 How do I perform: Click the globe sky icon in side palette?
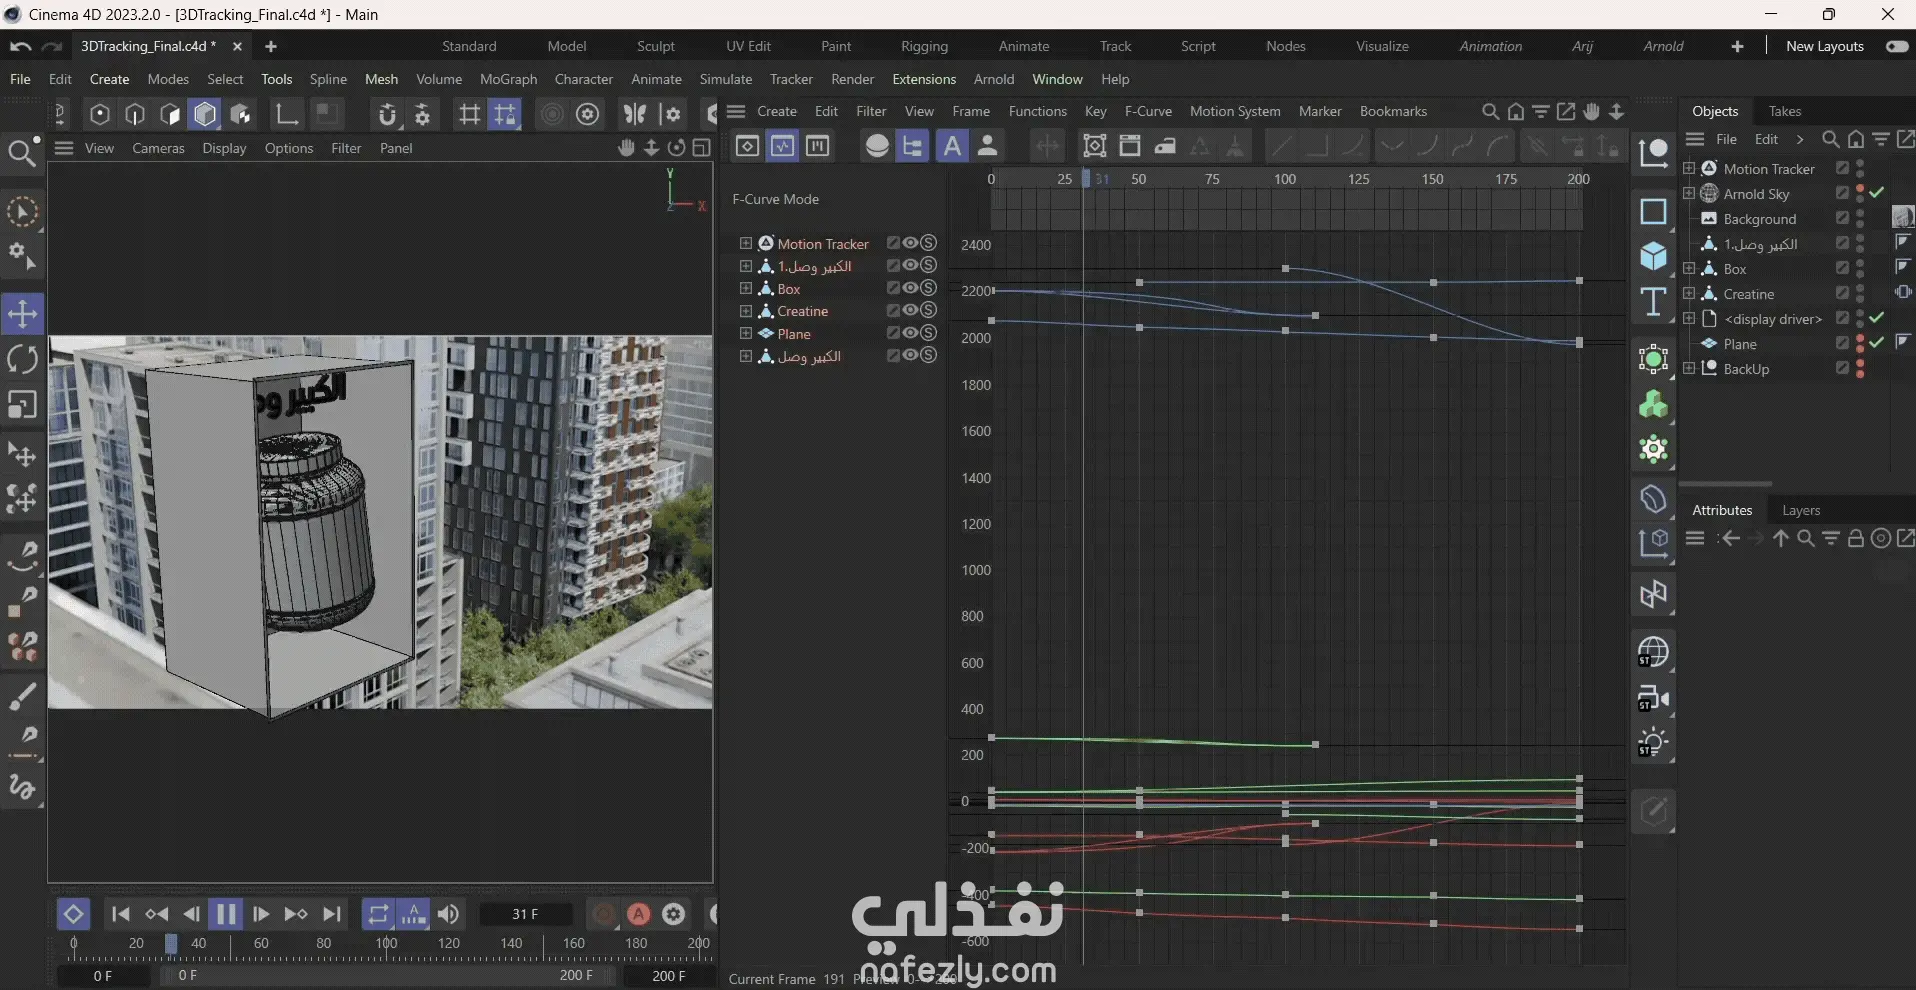1653,652
